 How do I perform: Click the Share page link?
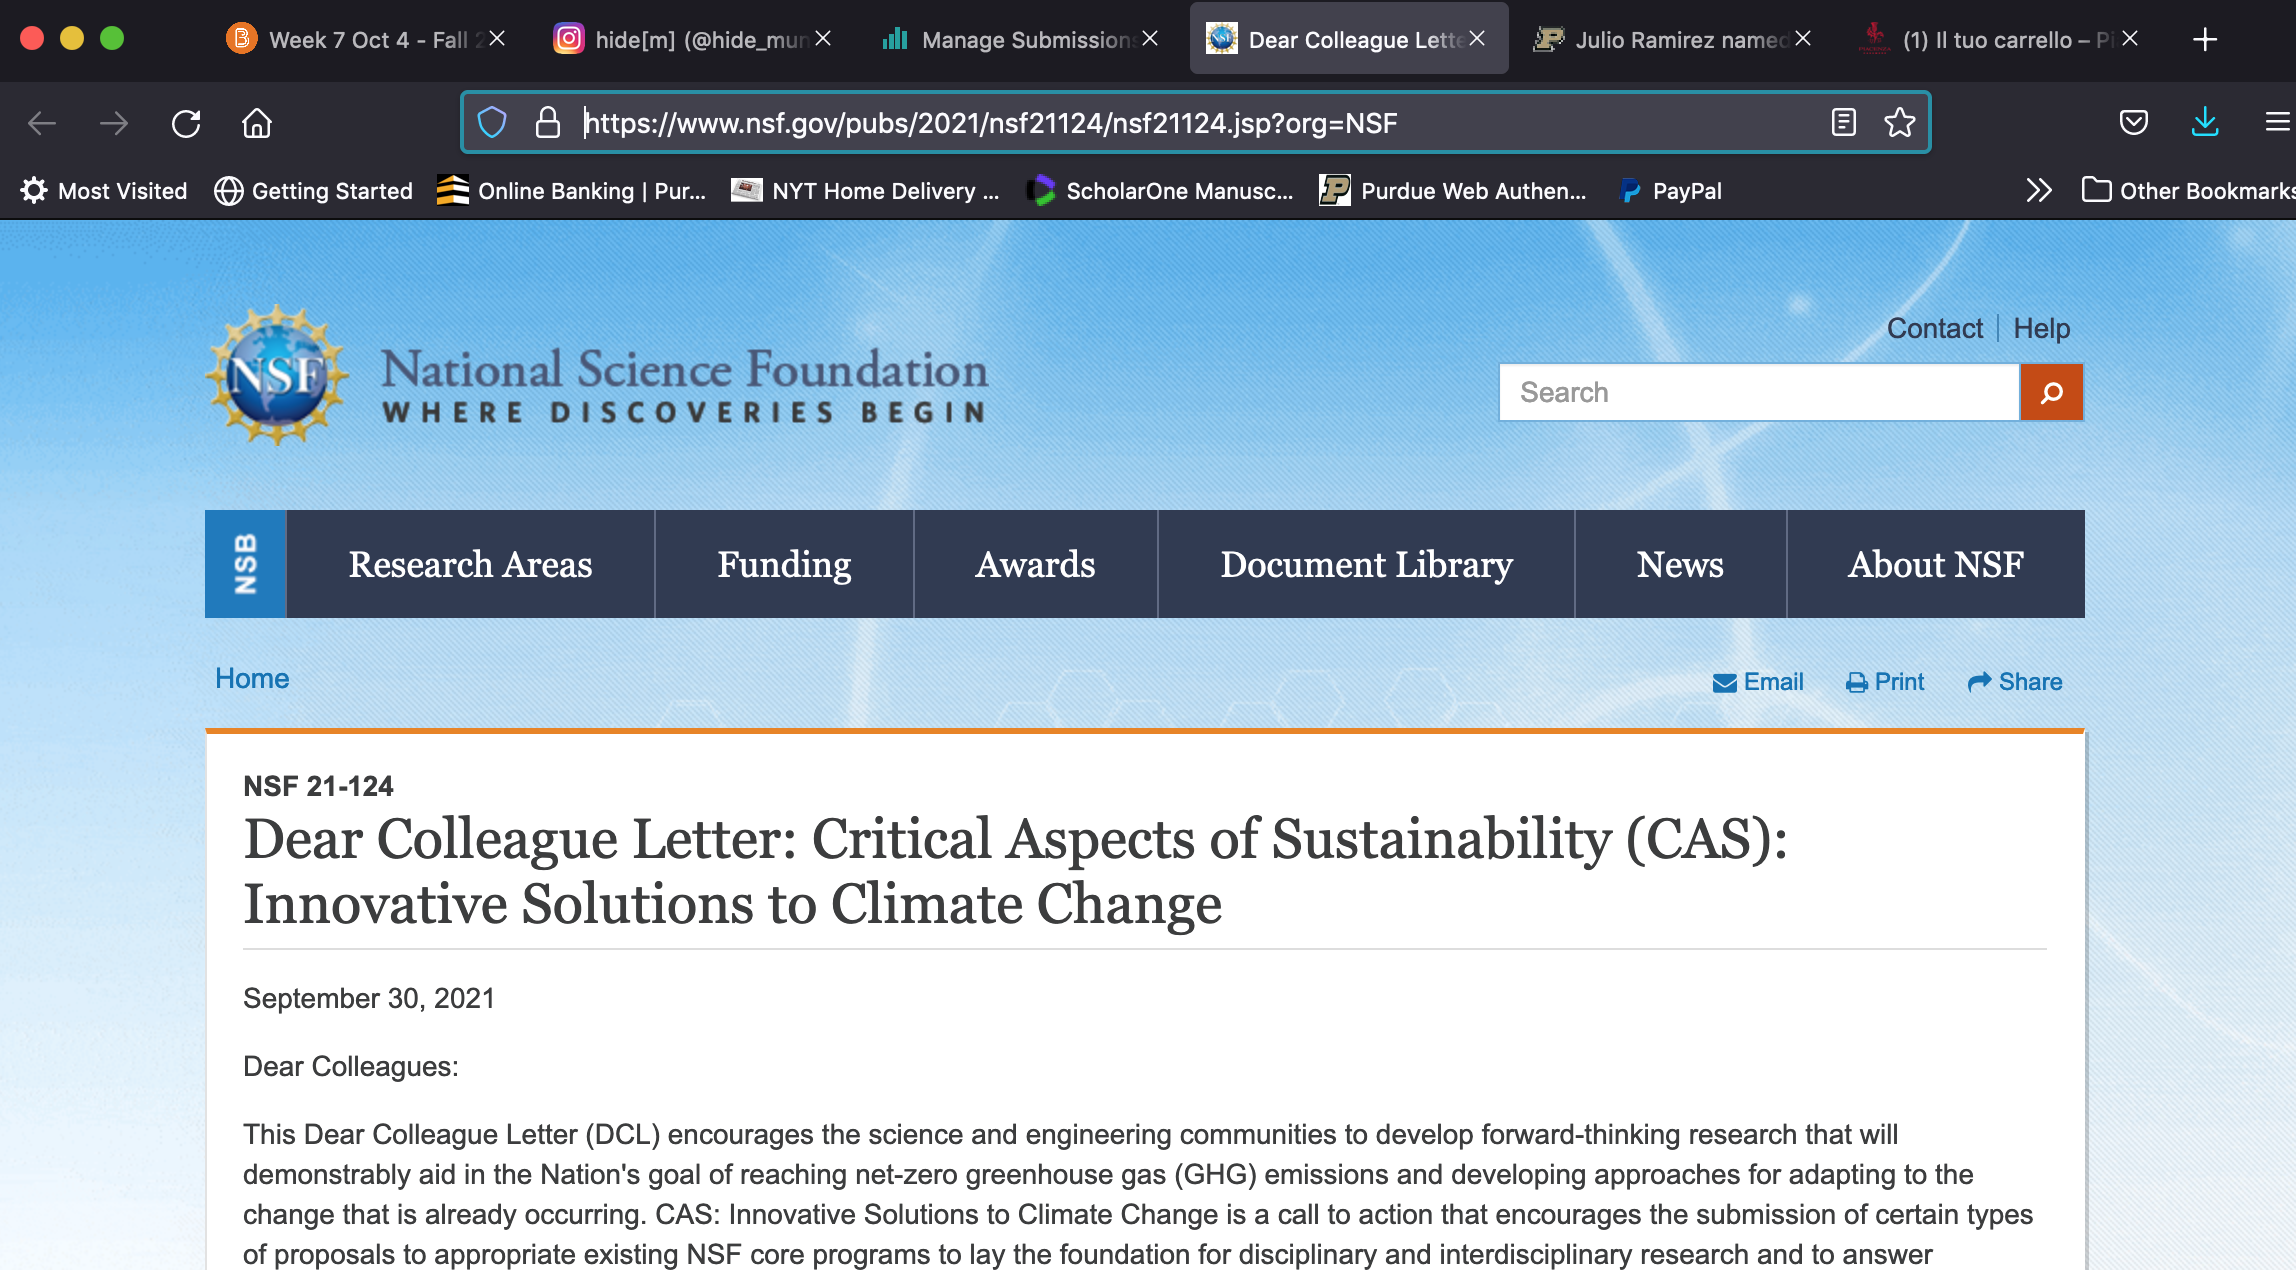2015,682
